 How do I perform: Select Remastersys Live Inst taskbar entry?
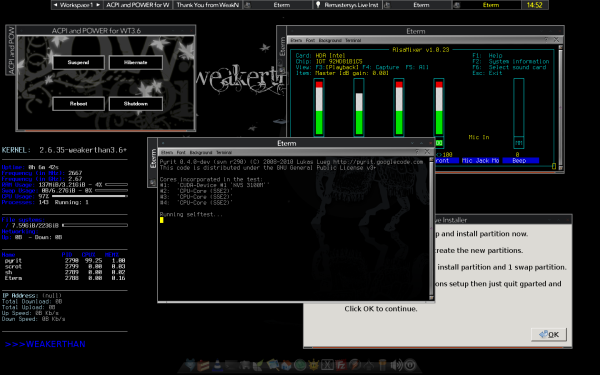click(347, 5)
